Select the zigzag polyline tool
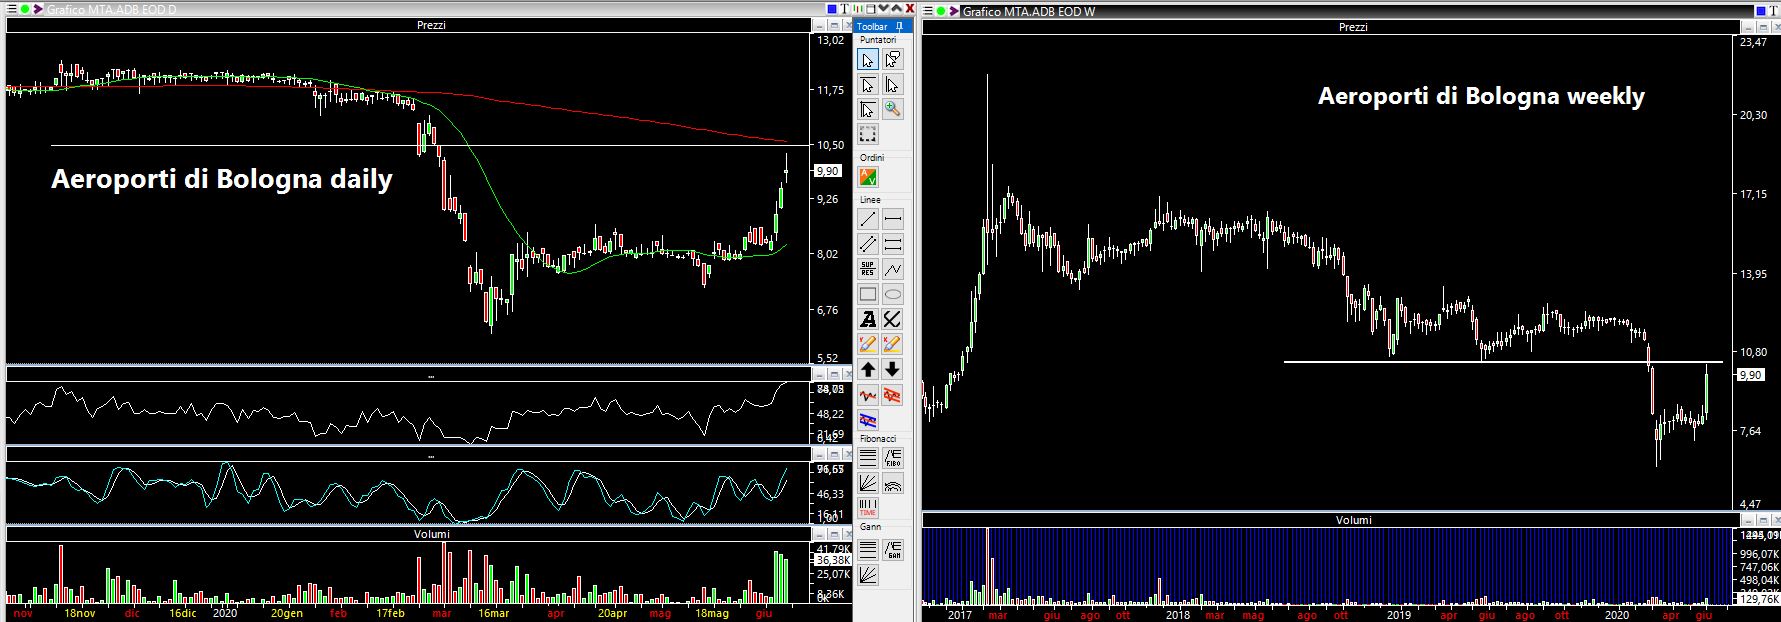 point(893,269)
